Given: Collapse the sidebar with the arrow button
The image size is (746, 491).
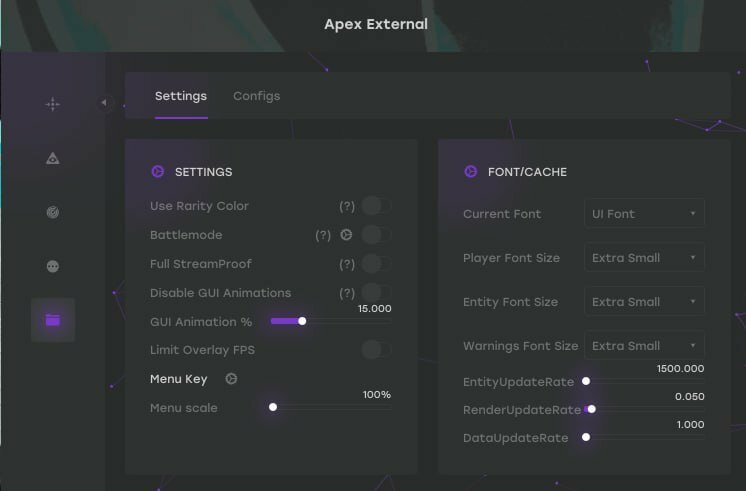Looking at the screenshot, I should tap(104, 102).
